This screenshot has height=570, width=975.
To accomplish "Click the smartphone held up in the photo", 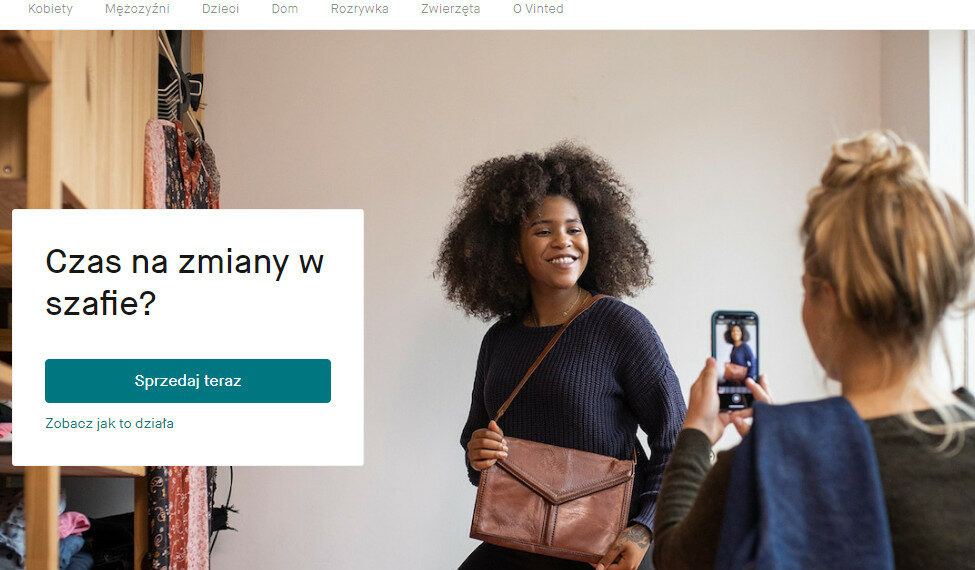I will coord(735,361).
